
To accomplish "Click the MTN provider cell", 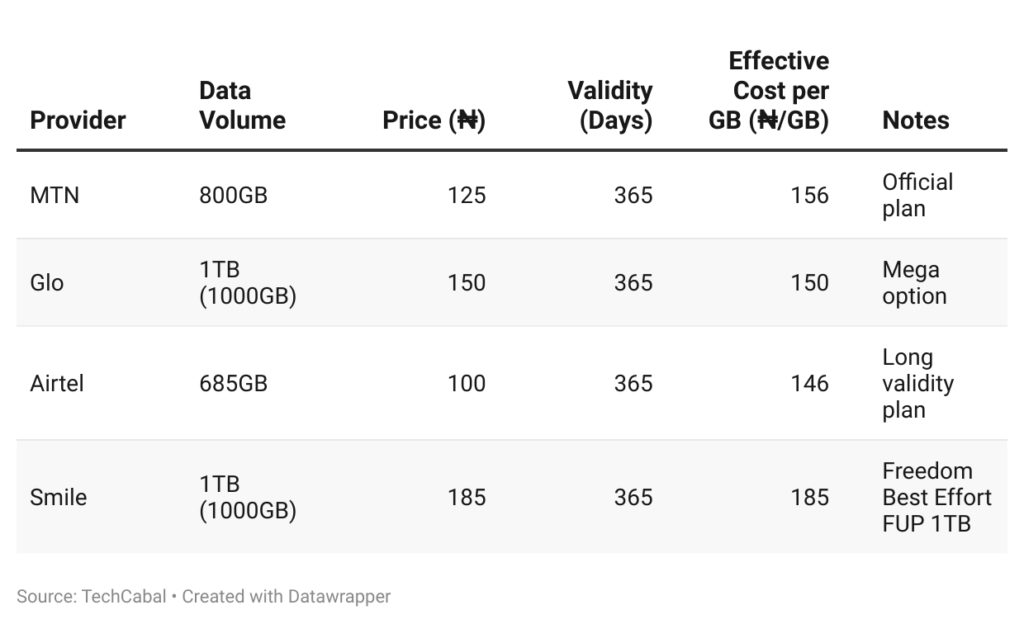I will click(x=55, y=195).
